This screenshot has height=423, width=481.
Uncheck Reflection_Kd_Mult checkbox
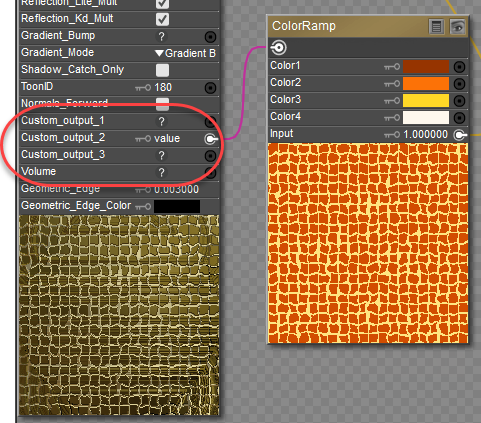click(162, 19)
